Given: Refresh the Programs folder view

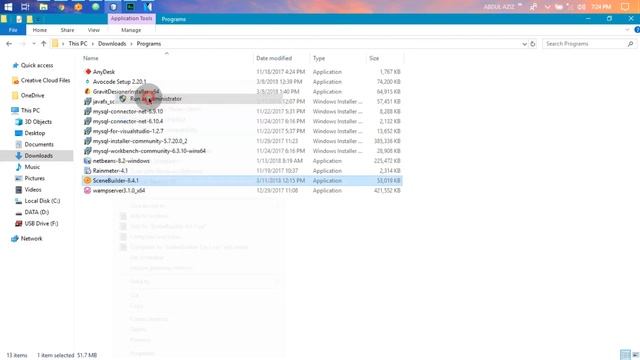Looking at the screenshot, I should pos(533,44).
